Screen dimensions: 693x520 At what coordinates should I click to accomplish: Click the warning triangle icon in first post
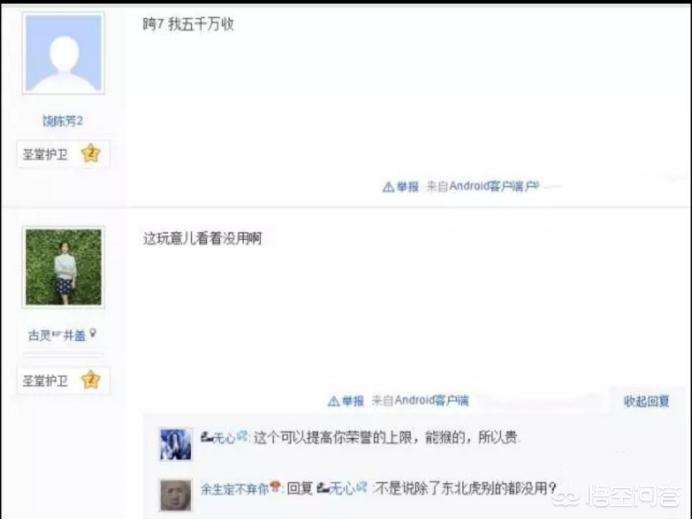click(388, 187)
